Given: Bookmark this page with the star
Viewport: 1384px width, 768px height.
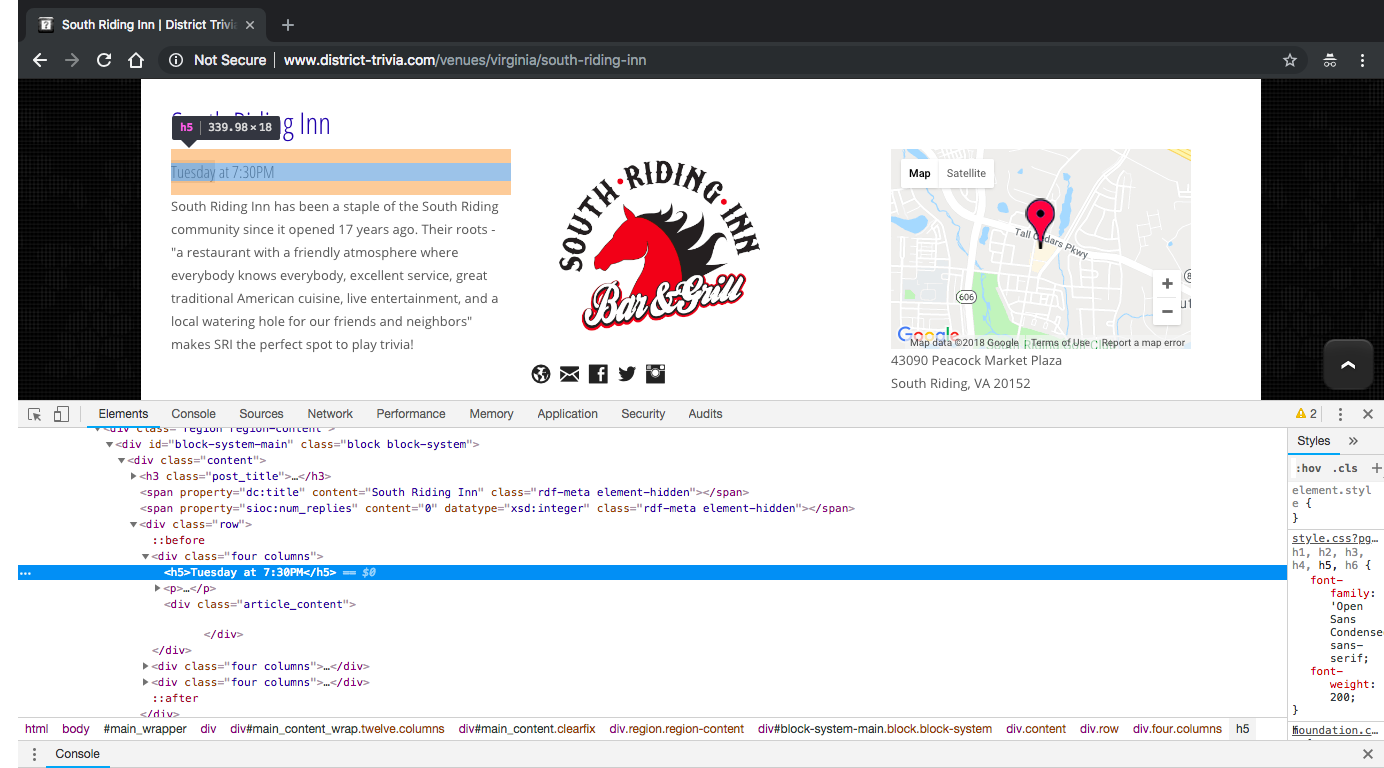Looking at the screenshot, I should [1290, 60].
